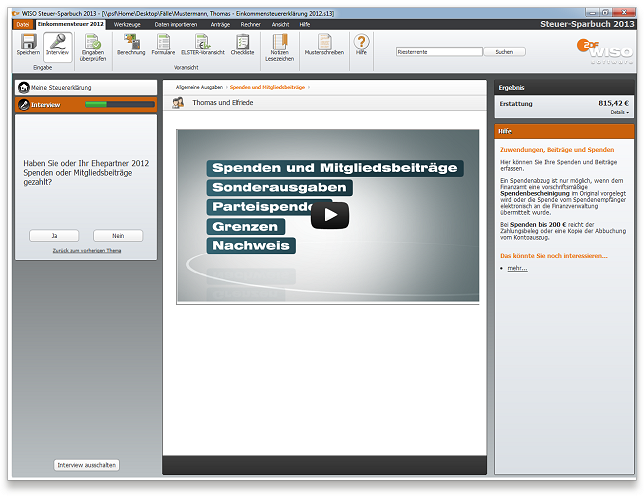Open the ELSTER-Voransicht preview

pos(203,45)
